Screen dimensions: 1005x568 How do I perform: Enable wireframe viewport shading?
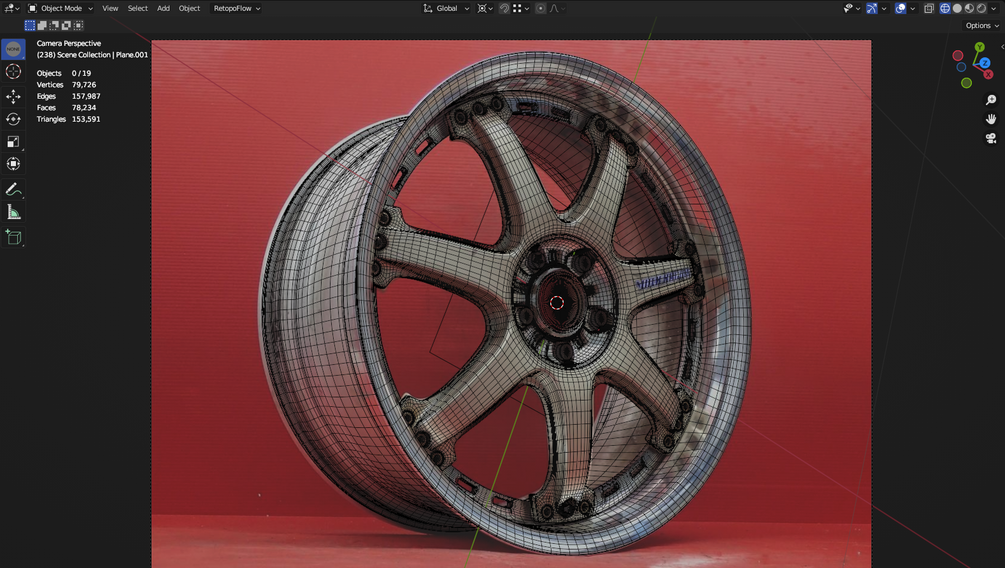(x=945, y=8)
